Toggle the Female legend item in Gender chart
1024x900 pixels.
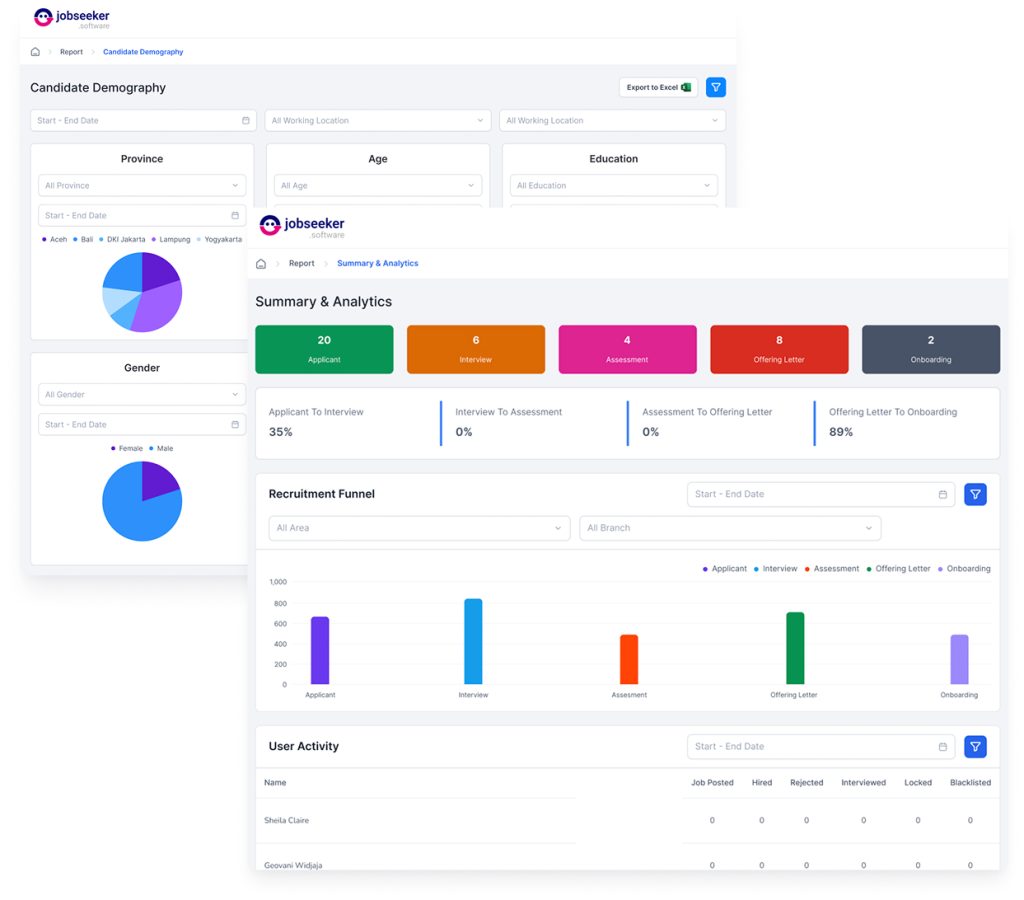tap(127, 449)
